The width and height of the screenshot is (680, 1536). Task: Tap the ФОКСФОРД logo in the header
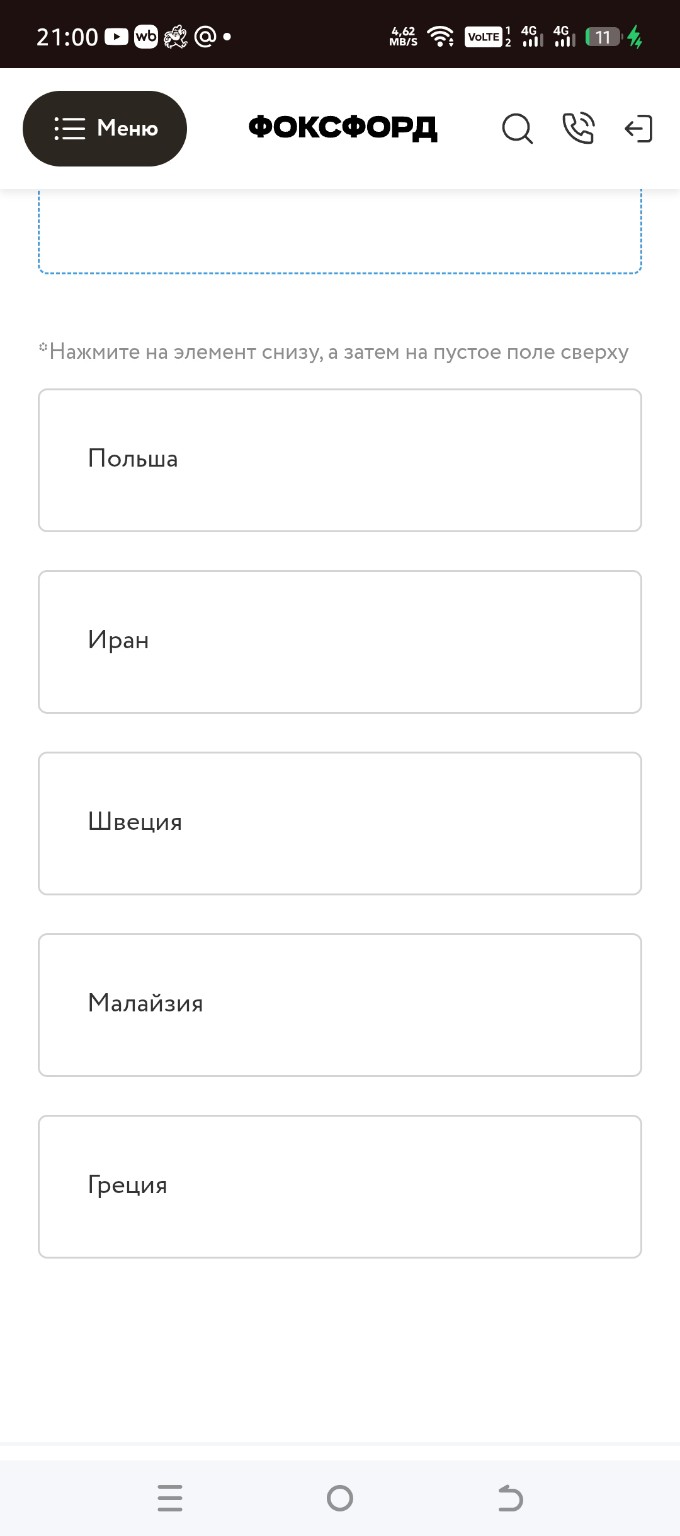(342, 128)
